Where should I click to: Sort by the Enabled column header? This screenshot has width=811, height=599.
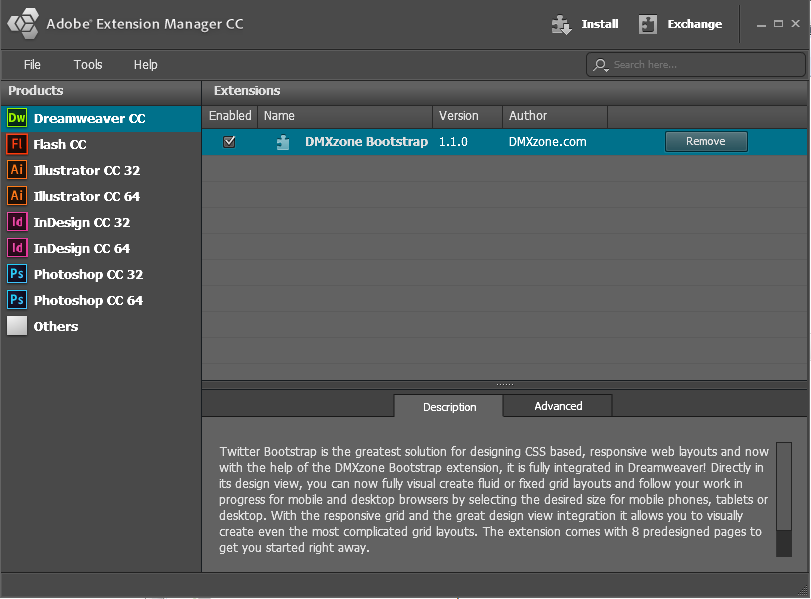(x=230, y=116)
